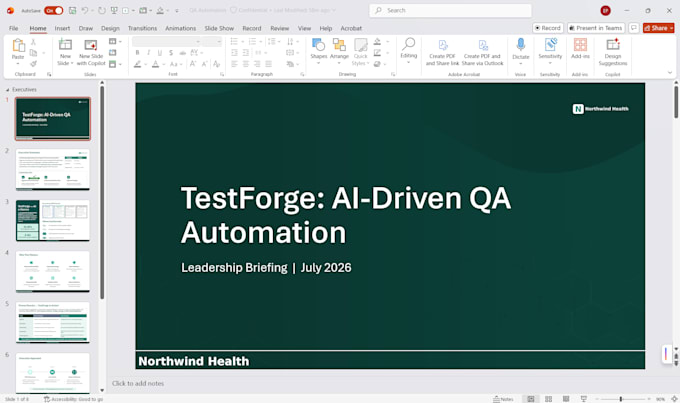Open the Slide Layout dropdown

[x=115, y=41]
